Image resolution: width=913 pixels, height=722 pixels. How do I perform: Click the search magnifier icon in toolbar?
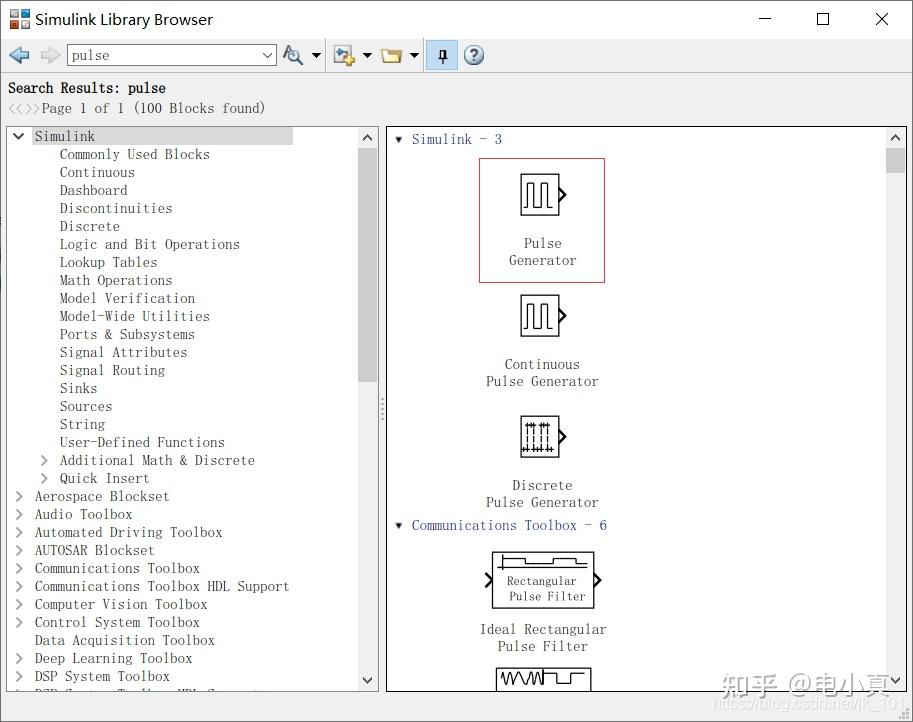(295, 55)
